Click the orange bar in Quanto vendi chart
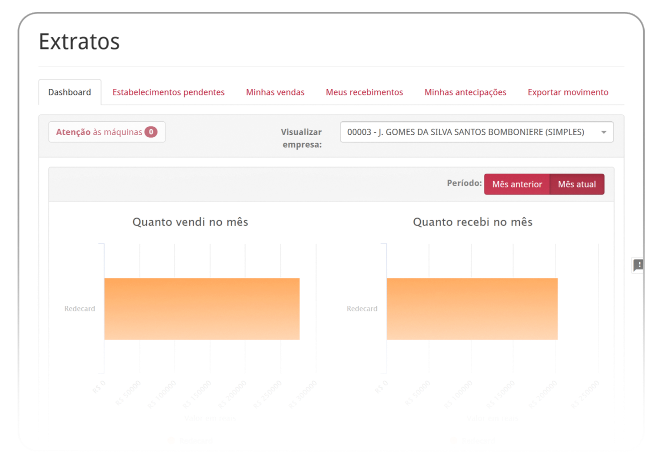This screenshot has height=464, width=662. [x=202, y=308]
